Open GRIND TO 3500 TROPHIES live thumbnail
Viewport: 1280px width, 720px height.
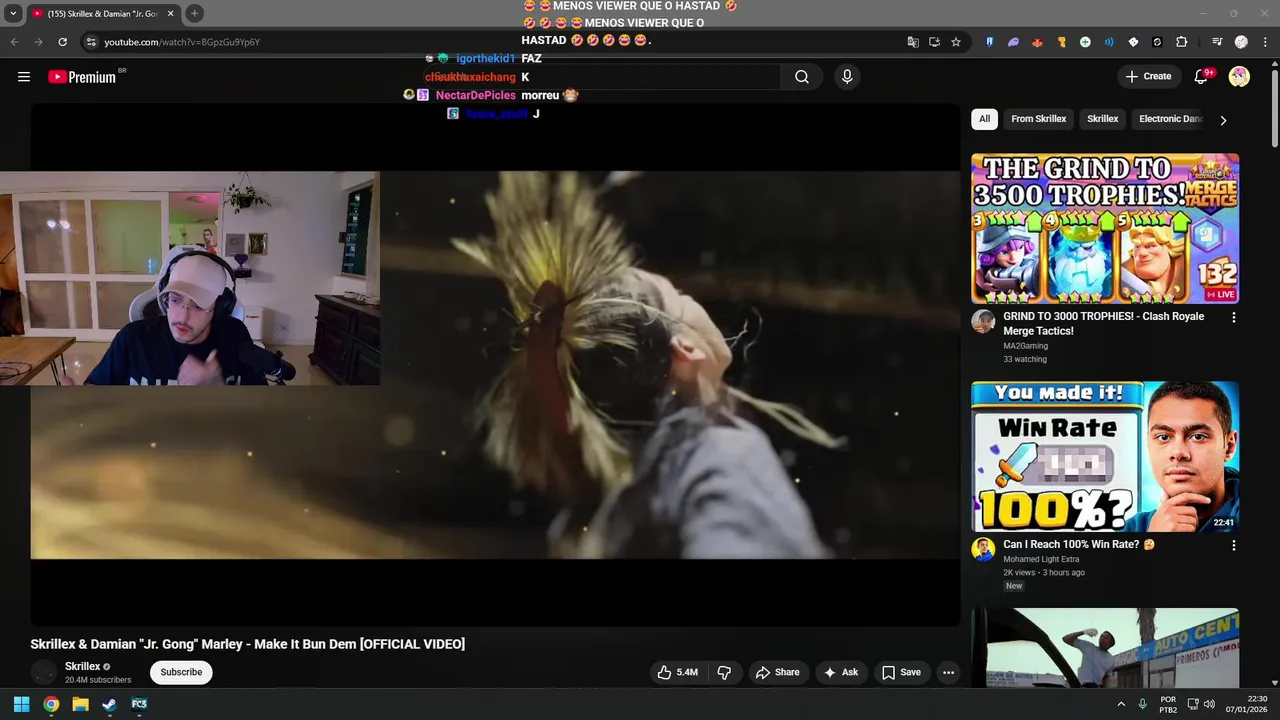coord(1105,228)
